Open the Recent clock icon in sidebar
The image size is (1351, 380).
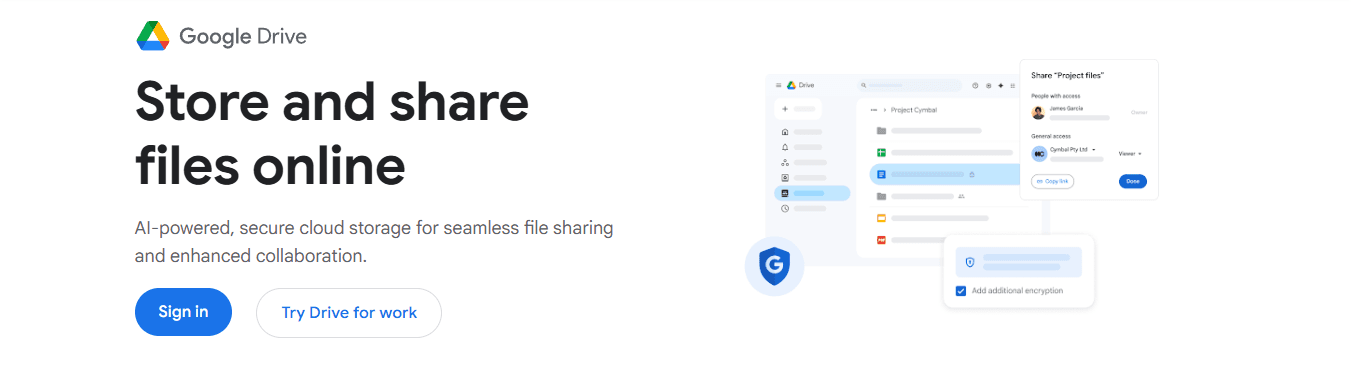[x=785, y=208]
